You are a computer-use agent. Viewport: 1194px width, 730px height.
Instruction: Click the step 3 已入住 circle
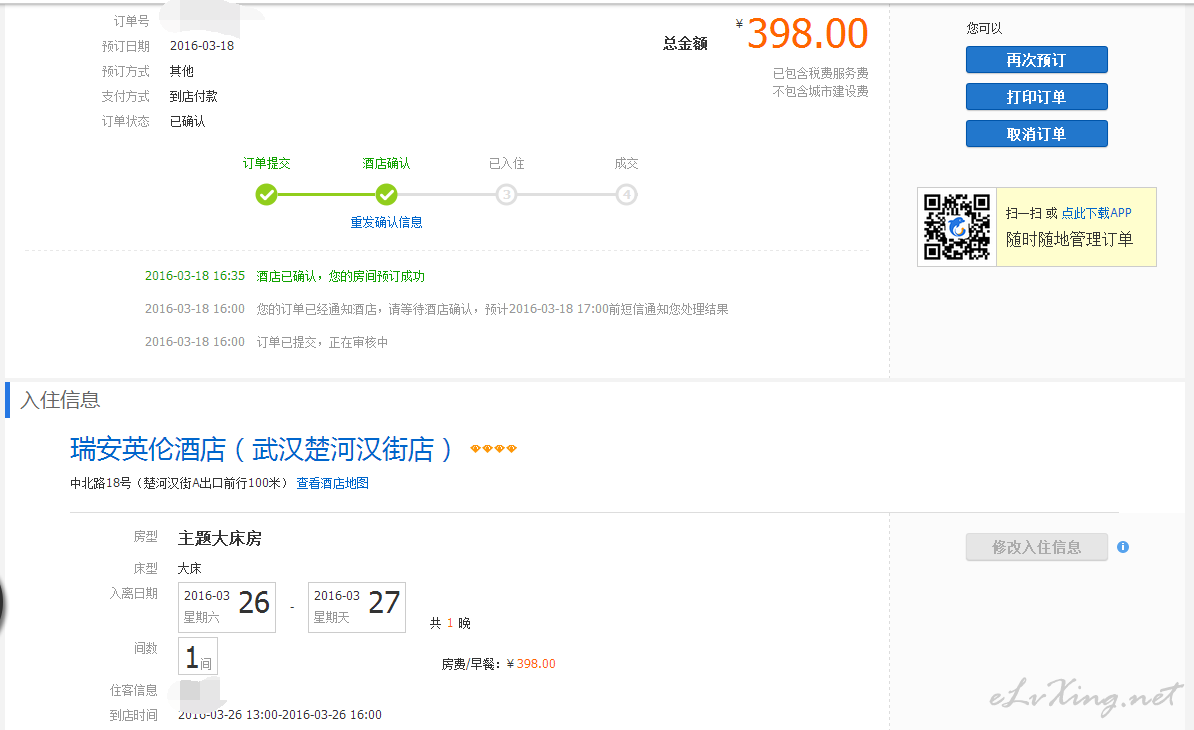pos(506,196)
